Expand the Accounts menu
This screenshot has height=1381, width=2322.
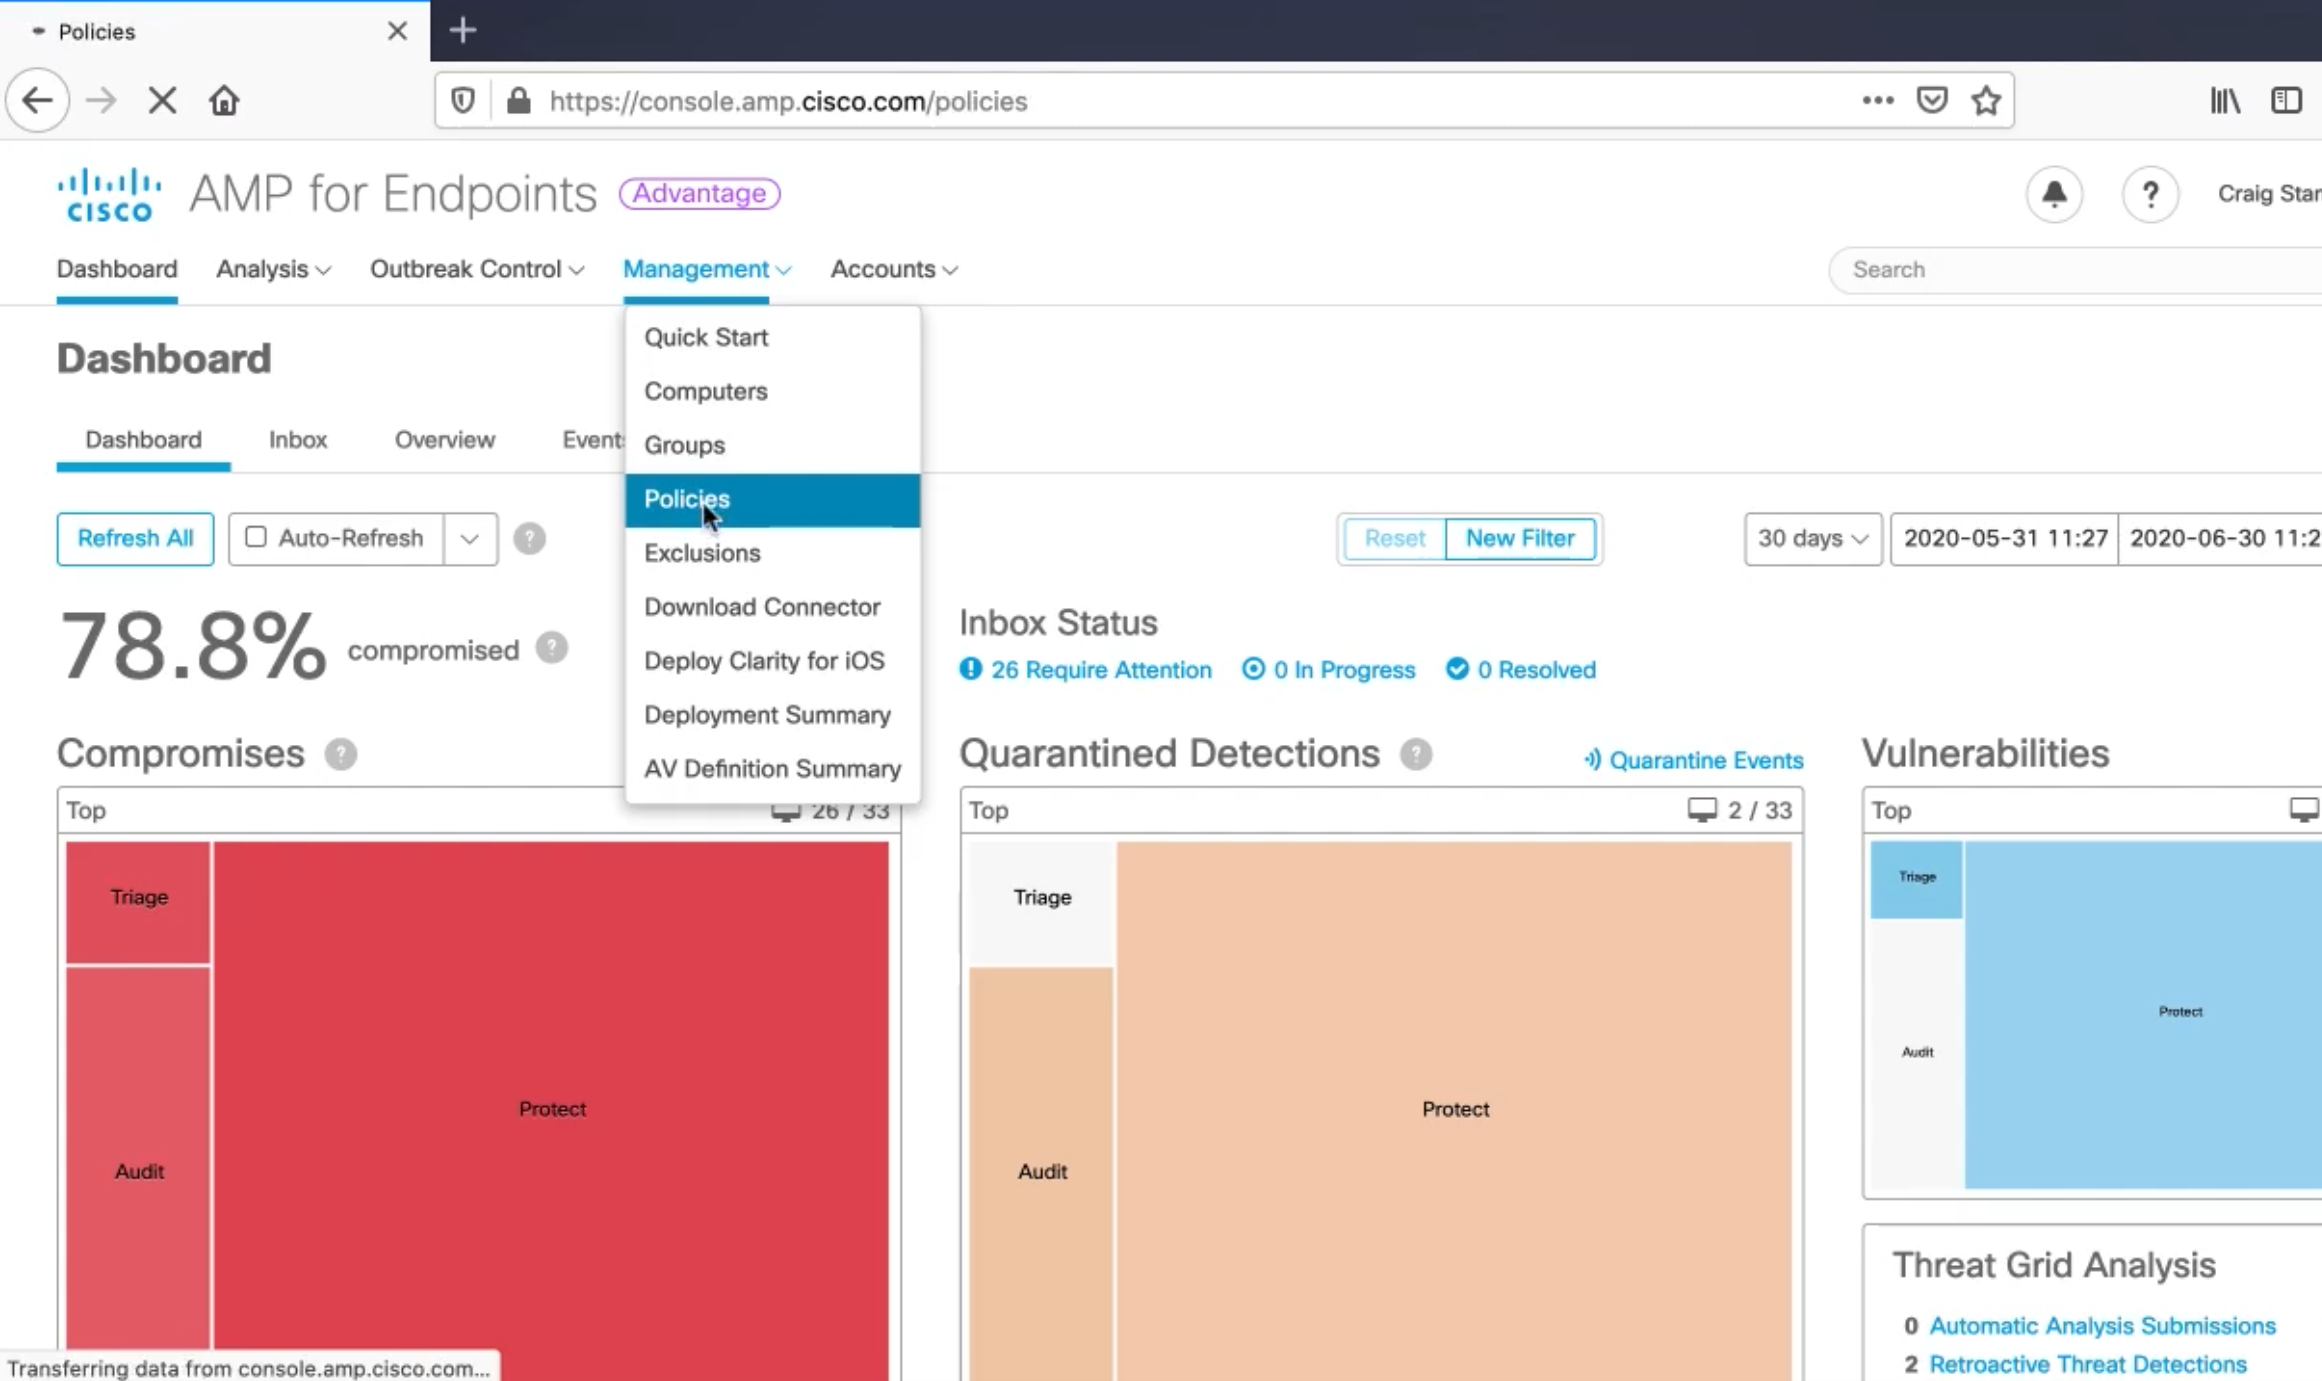click(894, 269)
